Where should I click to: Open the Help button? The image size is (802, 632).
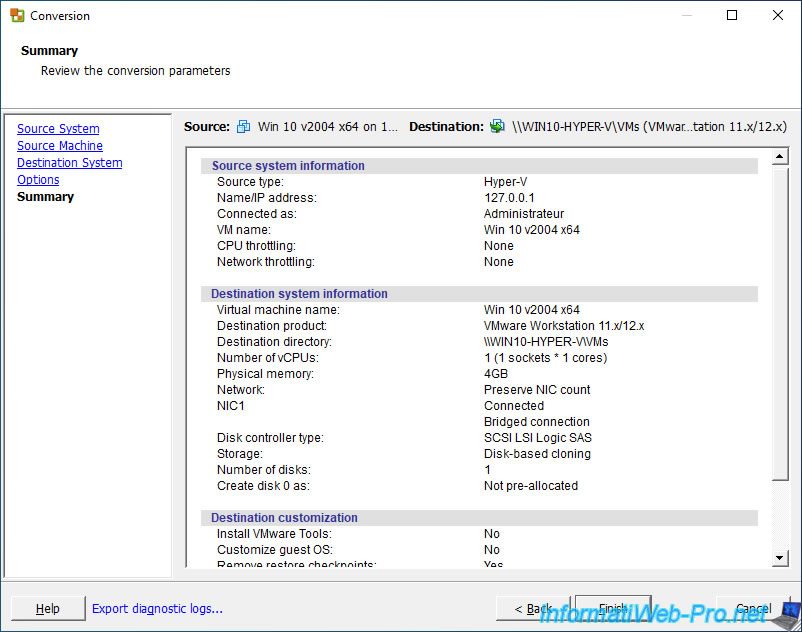point(48,608)
